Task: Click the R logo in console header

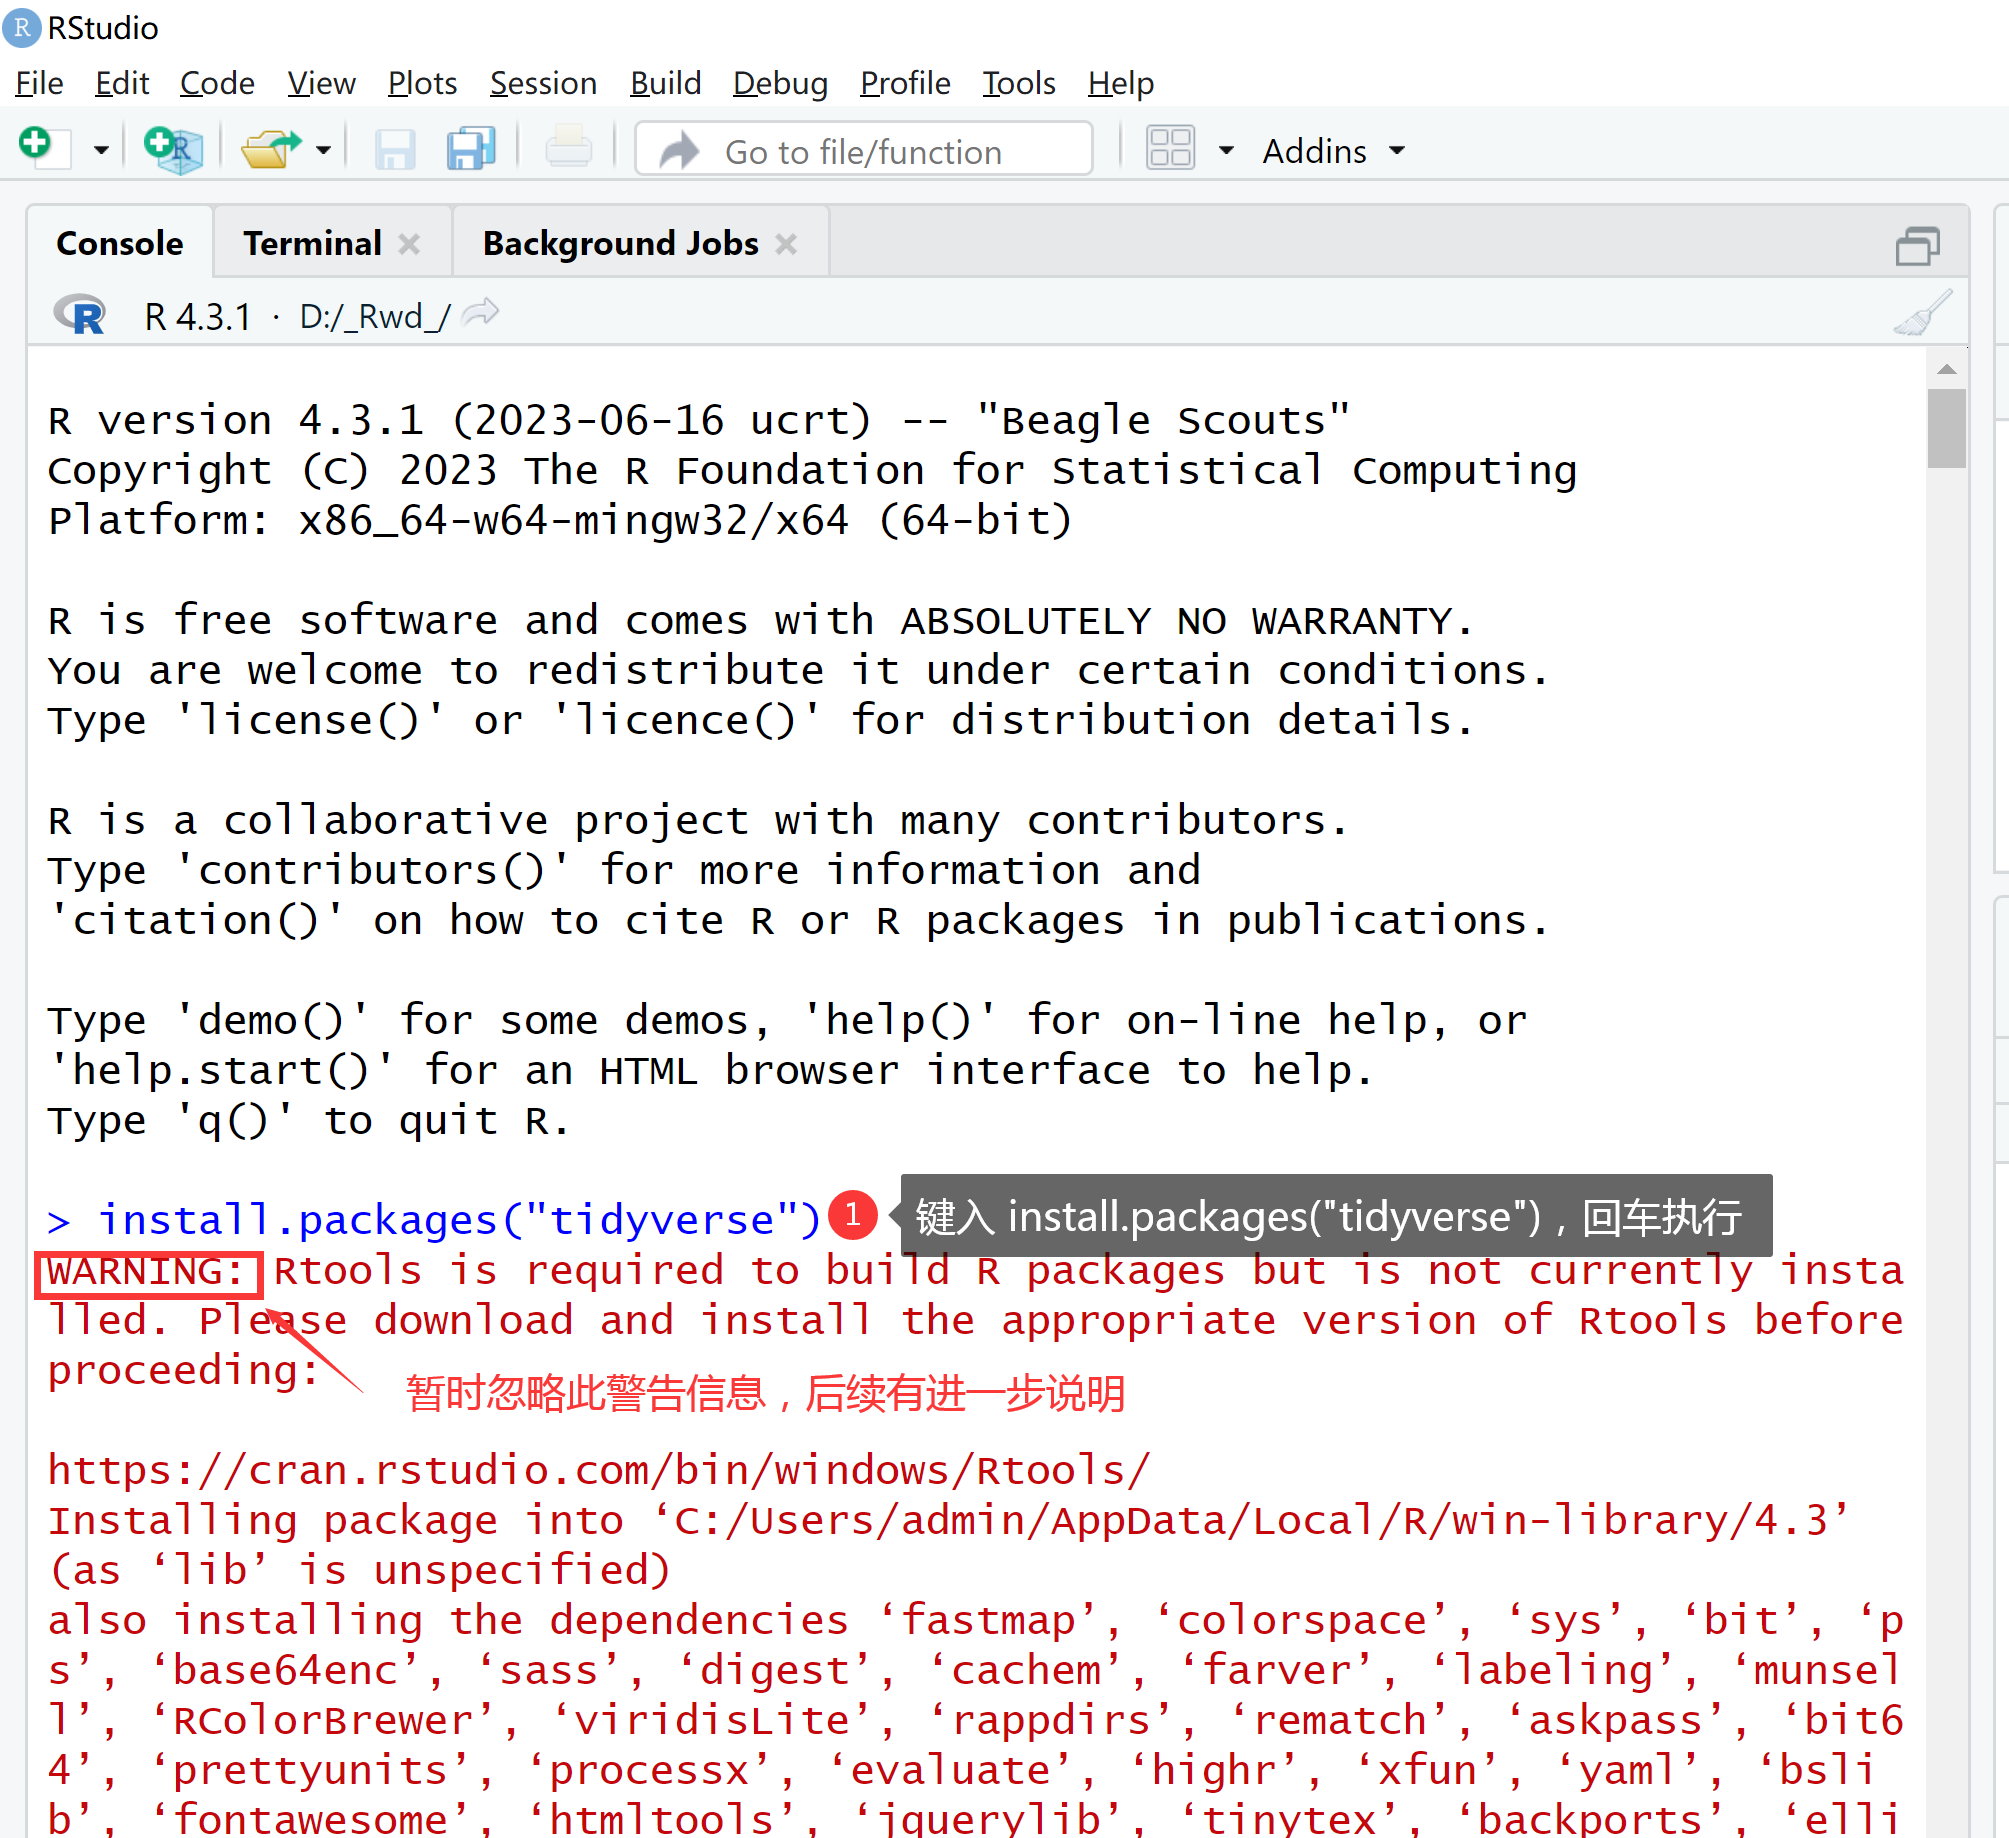Action: tap(80, 315)
